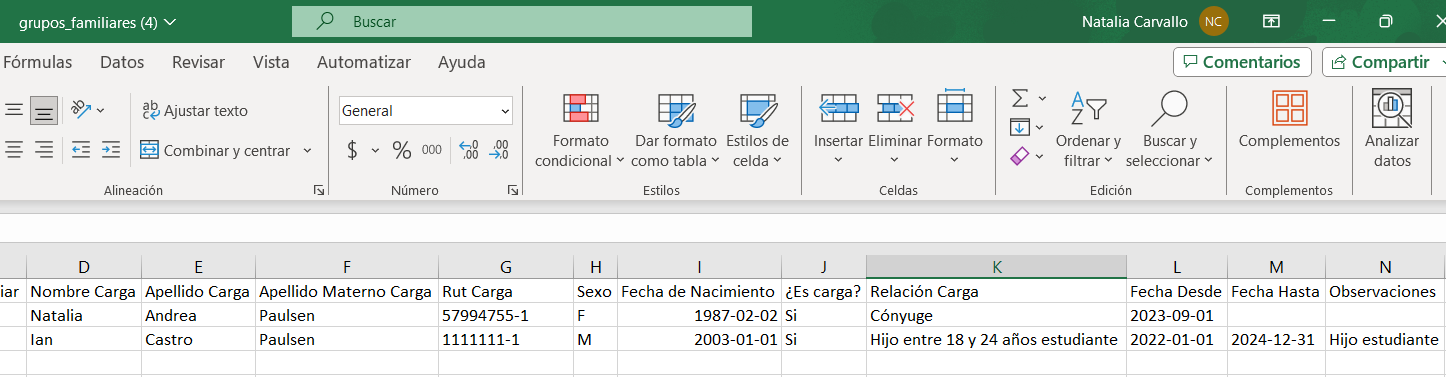Click the Eliminar cells icon
The height and width of the screenshot is (377, 1446).
[895, 107]
